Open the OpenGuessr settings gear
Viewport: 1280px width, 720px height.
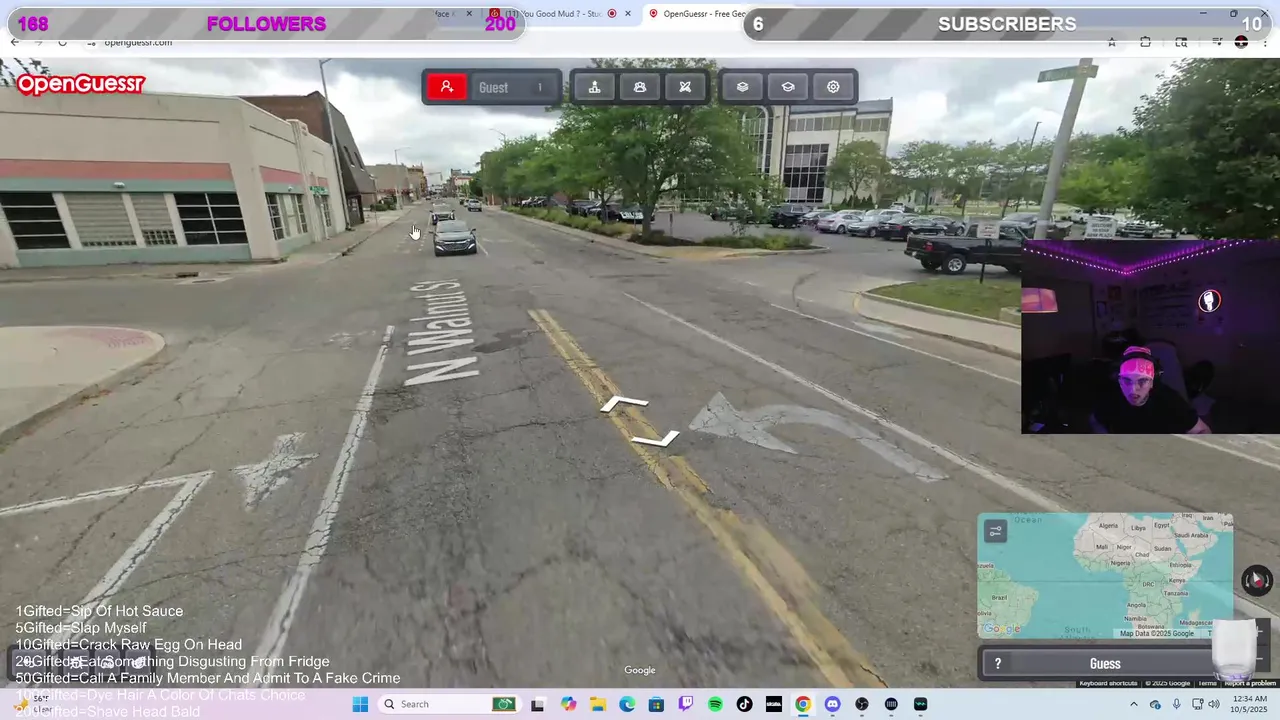click(833, 87)
